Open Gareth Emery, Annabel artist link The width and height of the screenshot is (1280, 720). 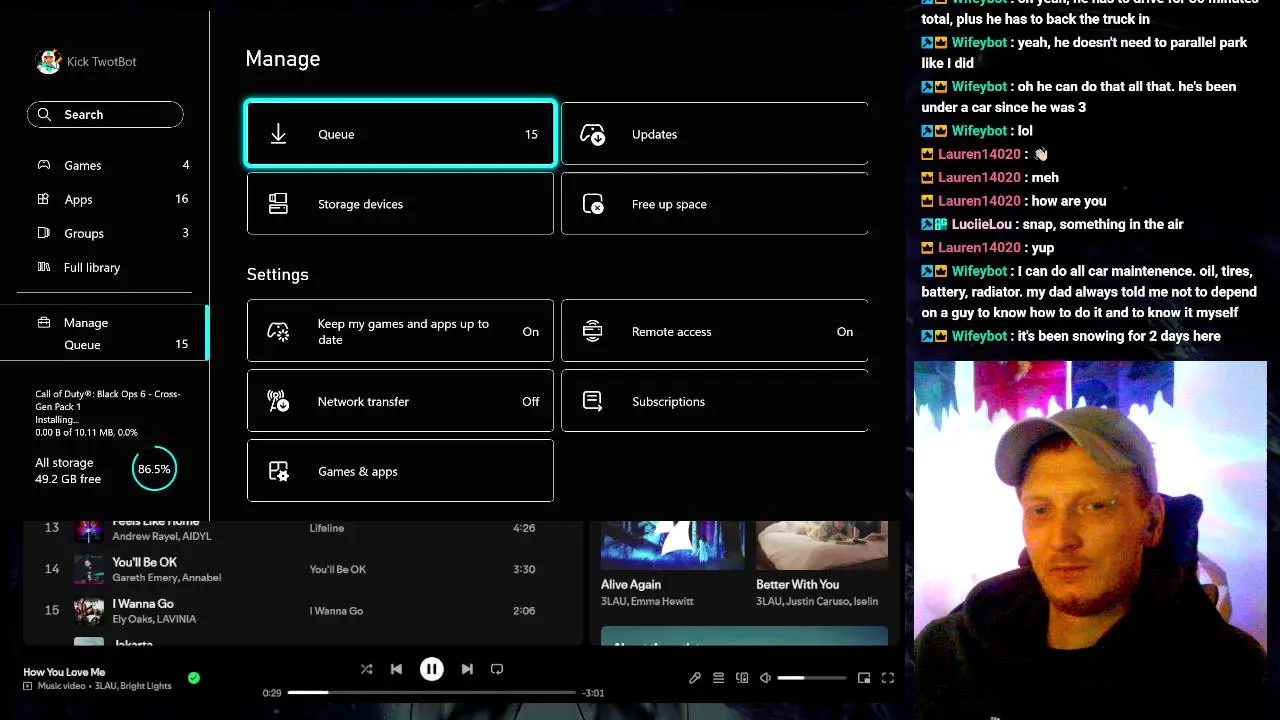pyautogui.click(x=166, y=578)
